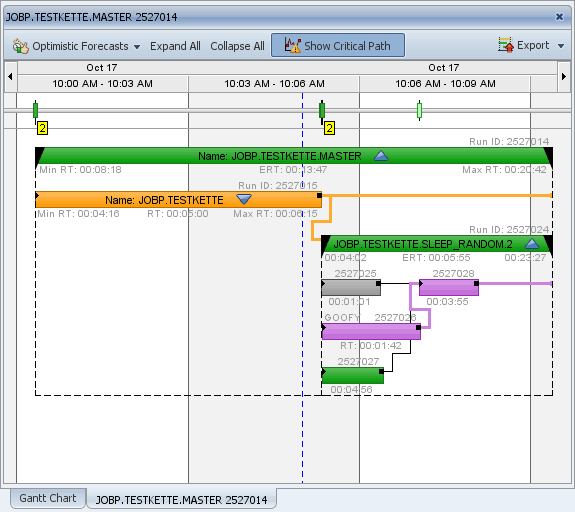Toggle the Show Critical Path button
The height and width of the screenshot is (512, 575).
tap(338, 45)
